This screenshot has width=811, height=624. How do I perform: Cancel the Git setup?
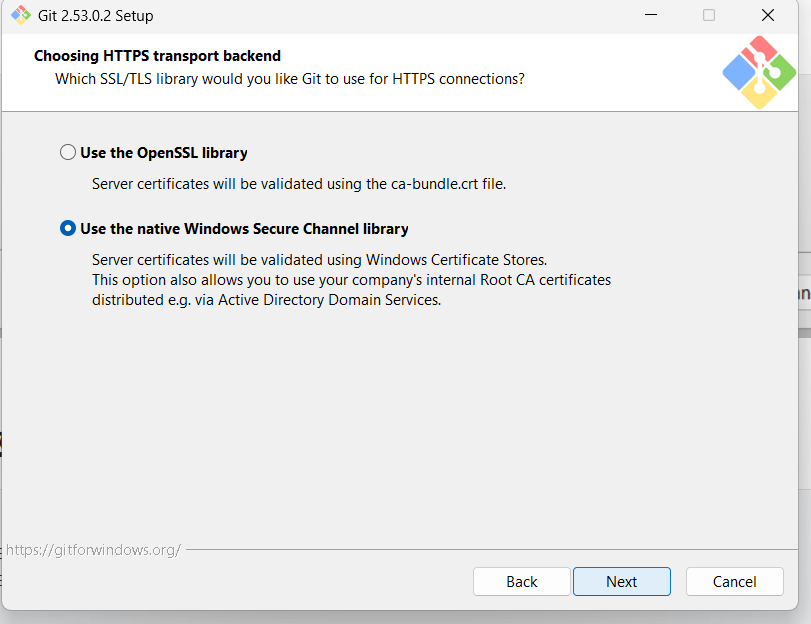tap(734, 582)
